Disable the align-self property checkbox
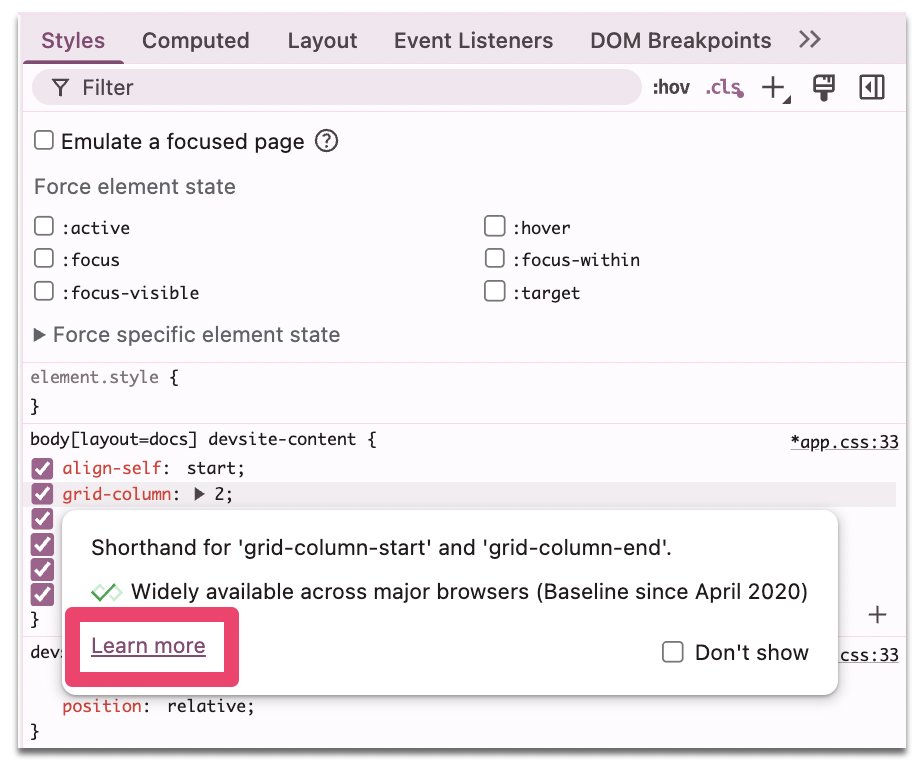 click(x=41, y=468)
